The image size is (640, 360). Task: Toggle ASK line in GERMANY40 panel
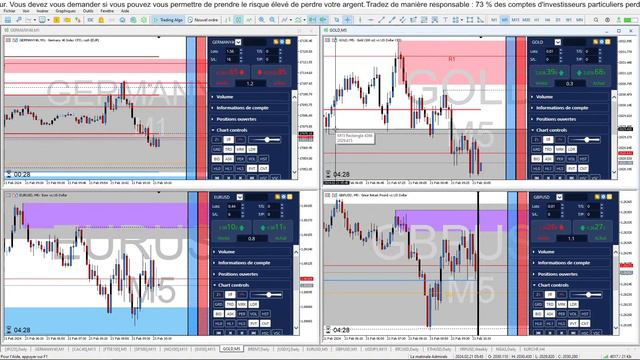click(229, 159)
